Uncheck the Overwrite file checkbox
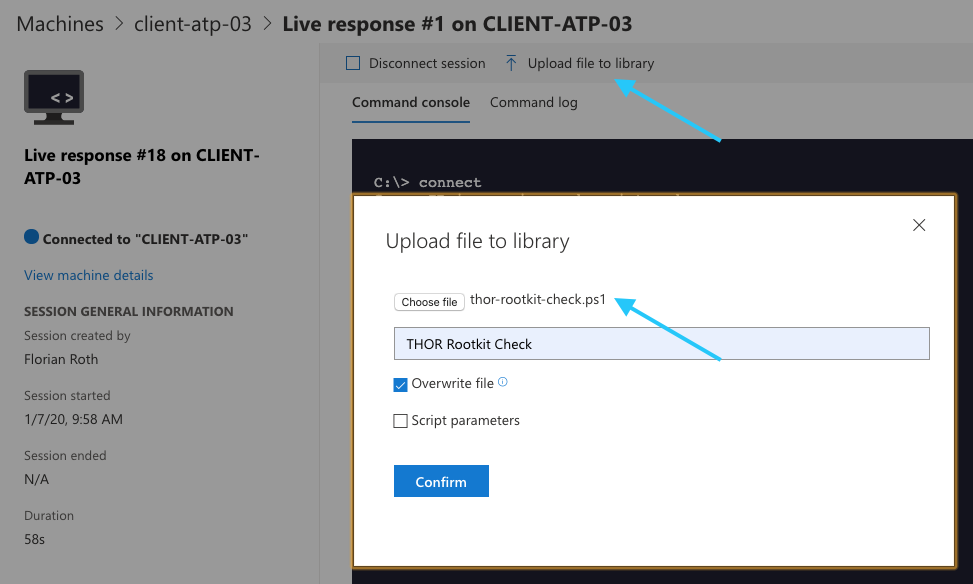The width and height of the screenshot is (973, 584). [401, 384]
